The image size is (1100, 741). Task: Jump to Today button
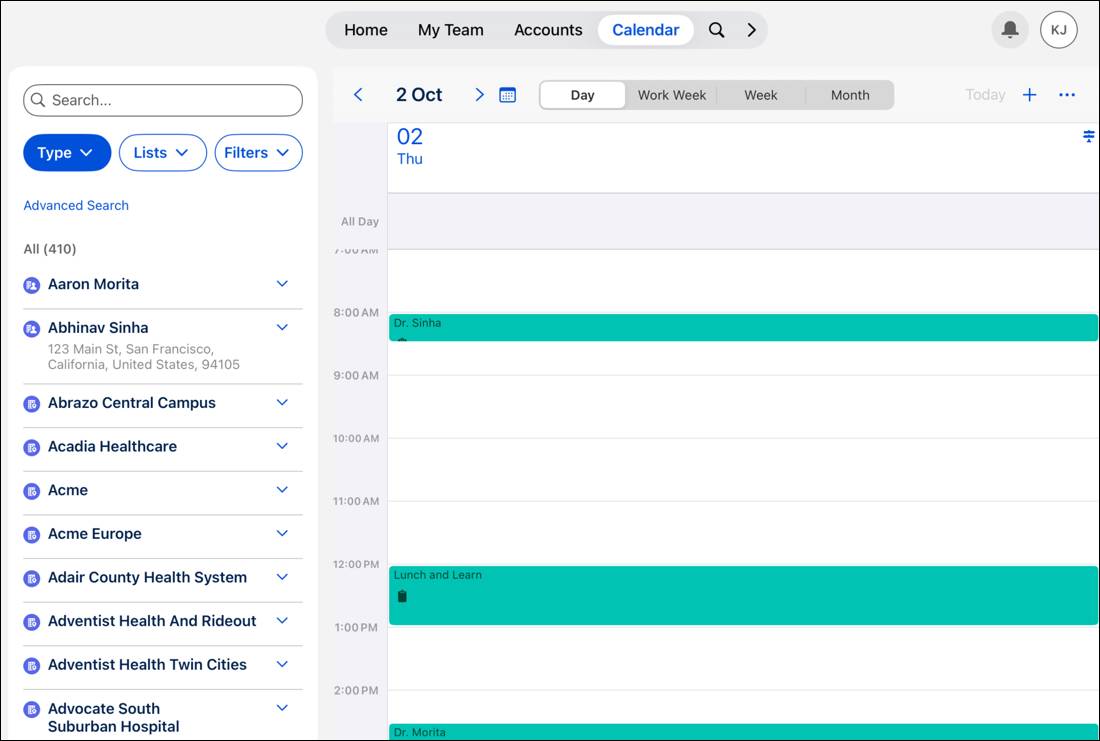[x=985, y=95]
